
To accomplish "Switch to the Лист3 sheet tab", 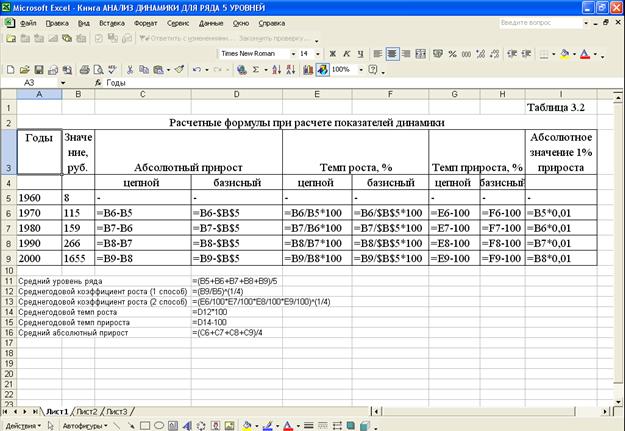I will [x=116, y=411].
